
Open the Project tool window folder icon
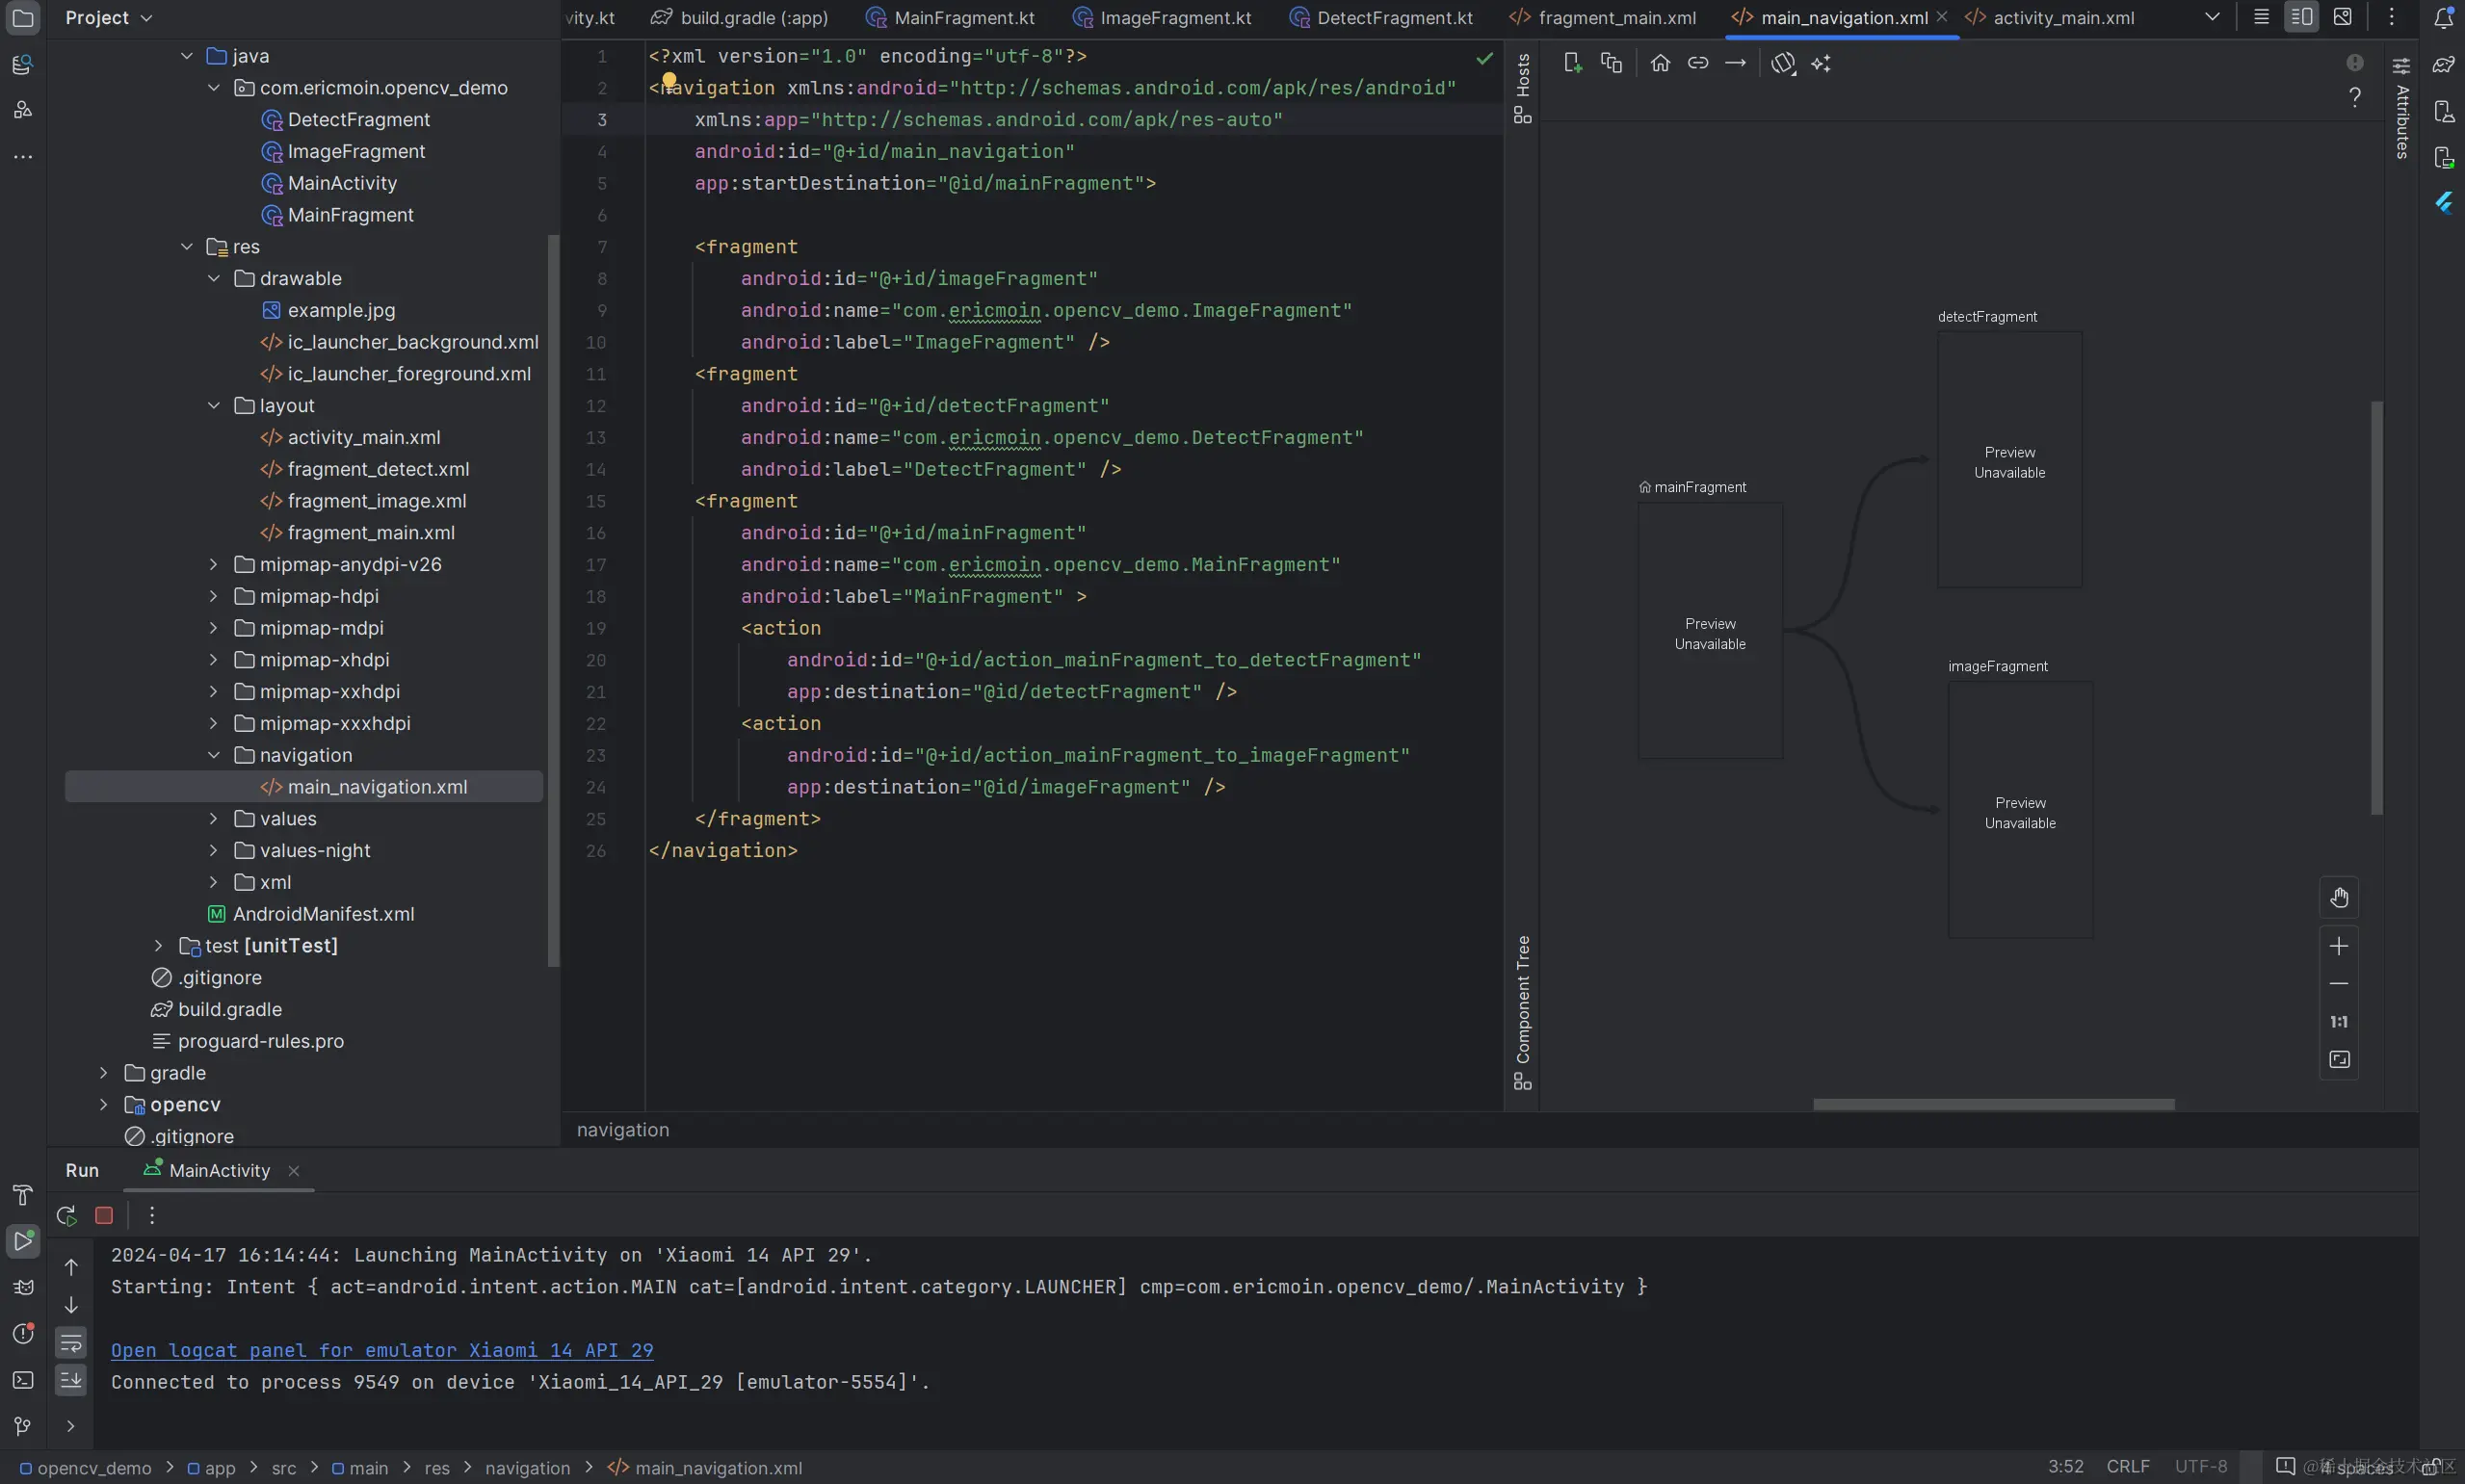[x=22, y=18]
